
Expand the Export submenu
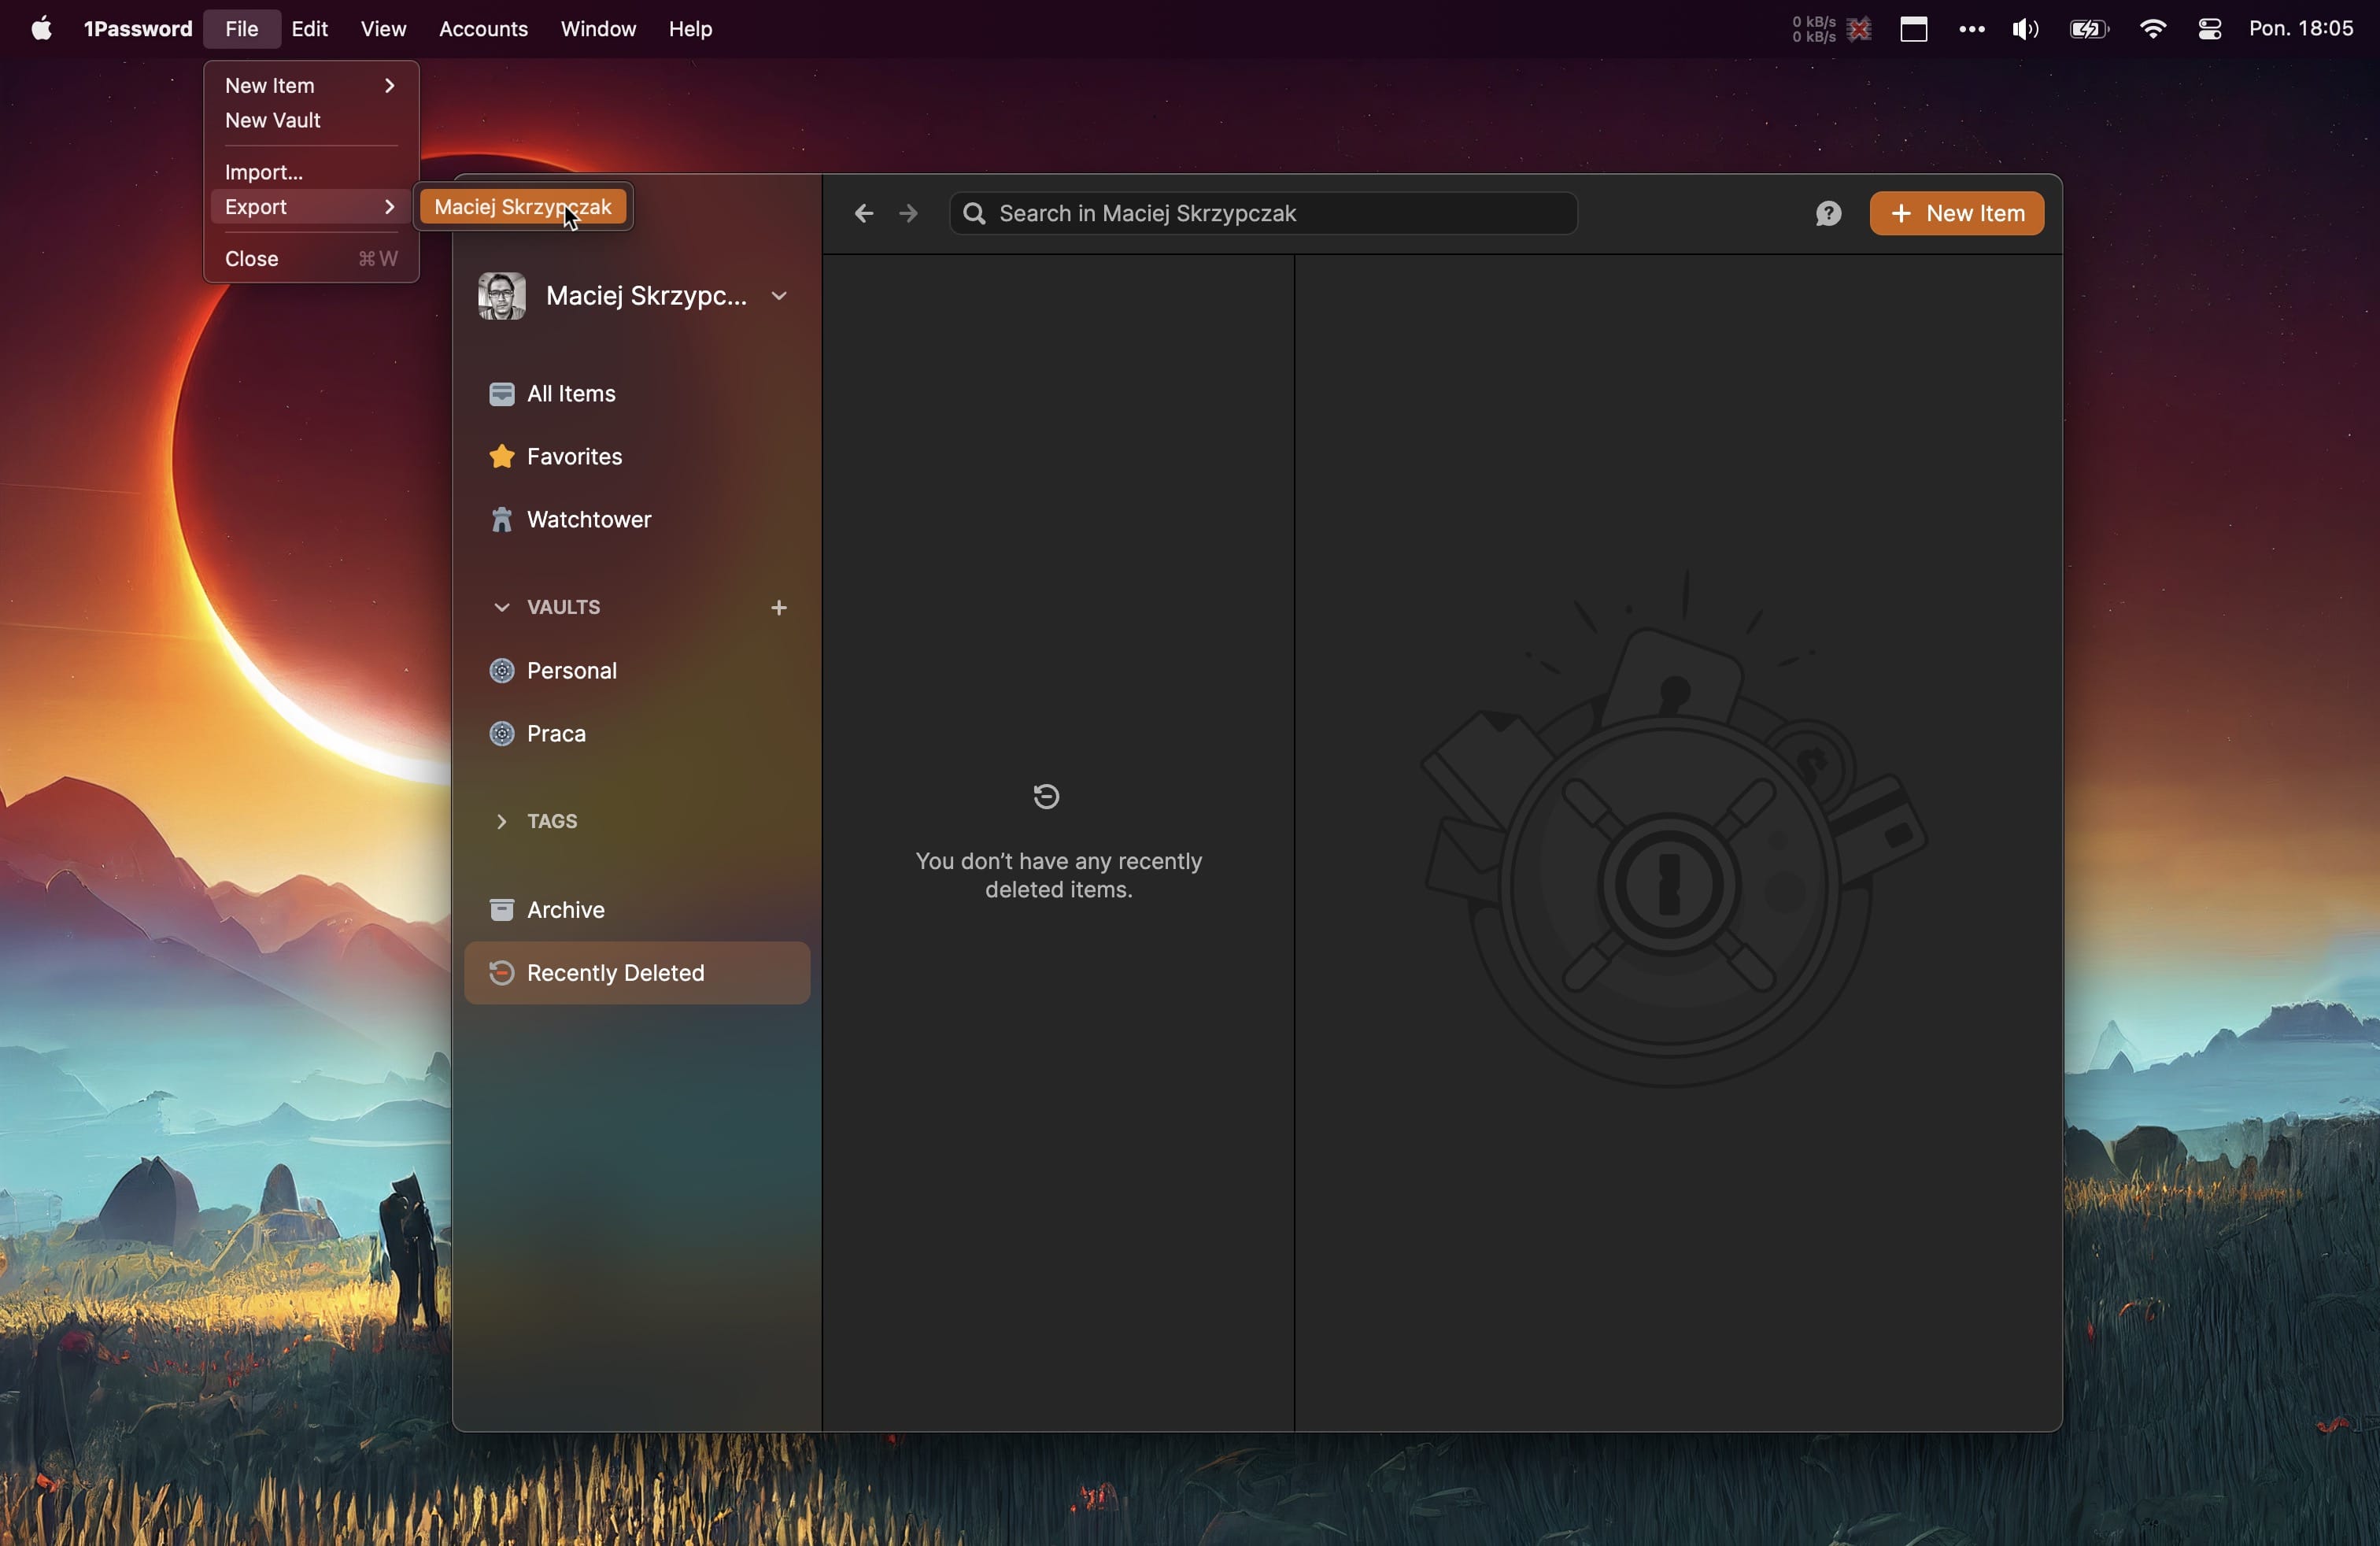click(x=311, y=208)
